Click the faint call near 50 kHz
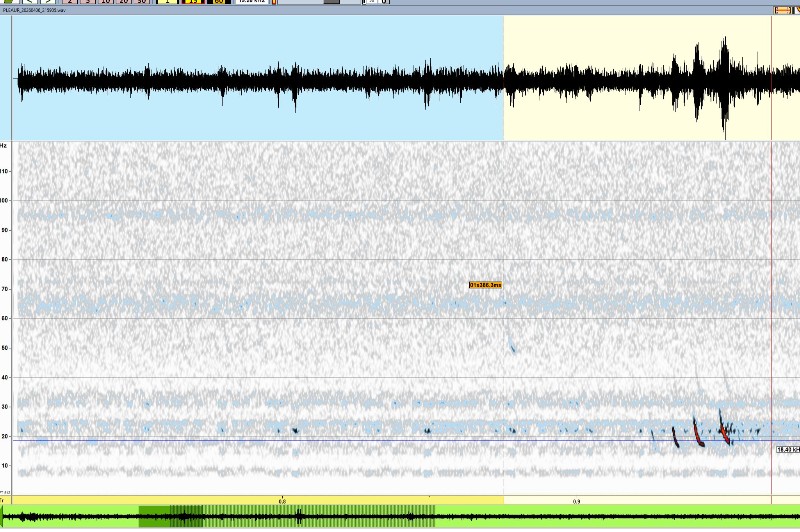 512,348
